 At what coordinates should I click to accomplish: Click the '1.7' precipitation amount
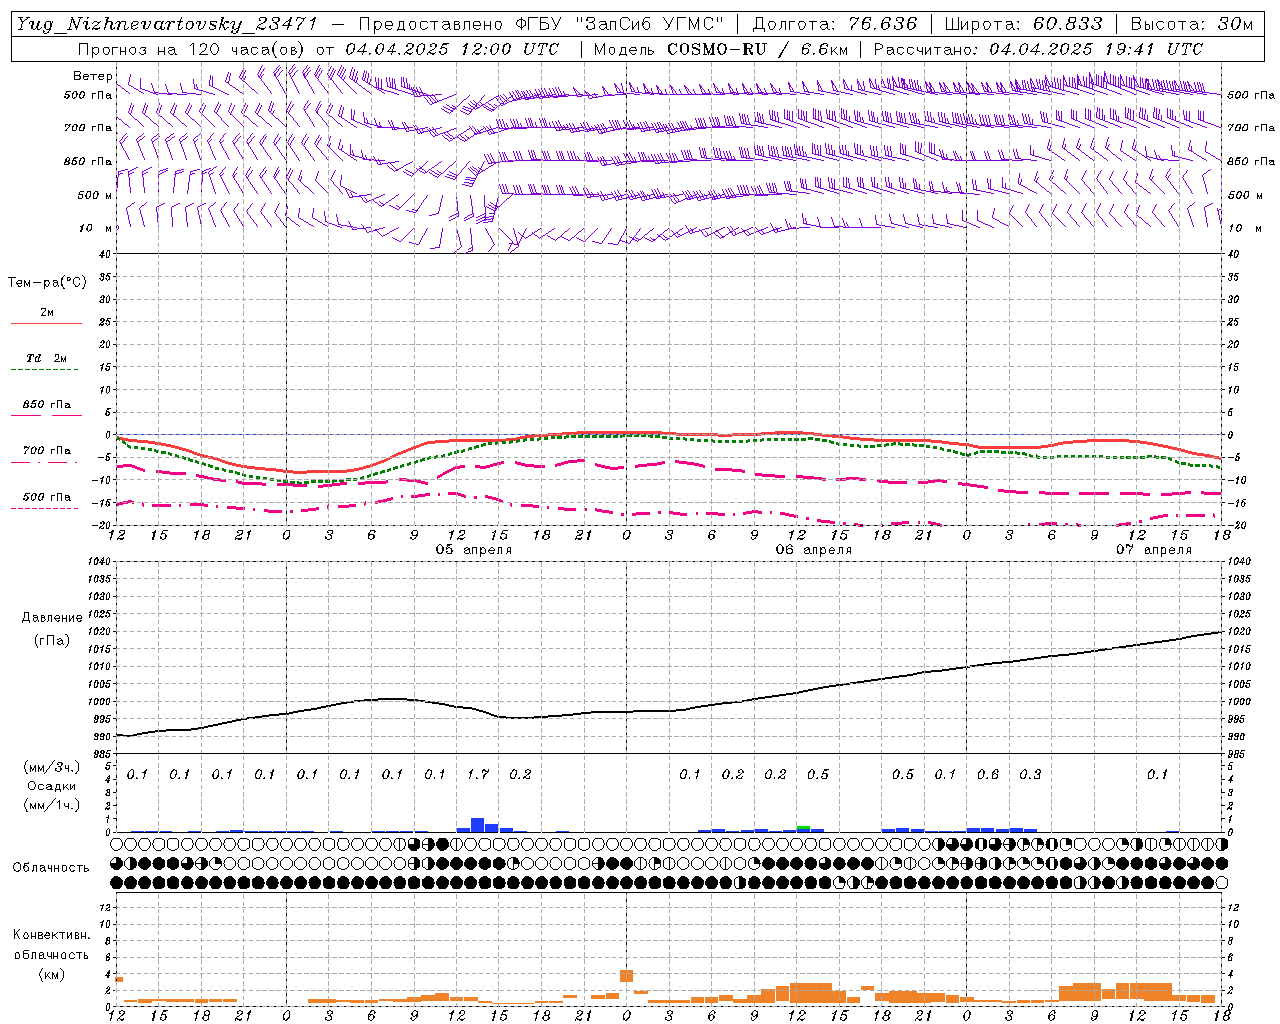coord(478,774)
